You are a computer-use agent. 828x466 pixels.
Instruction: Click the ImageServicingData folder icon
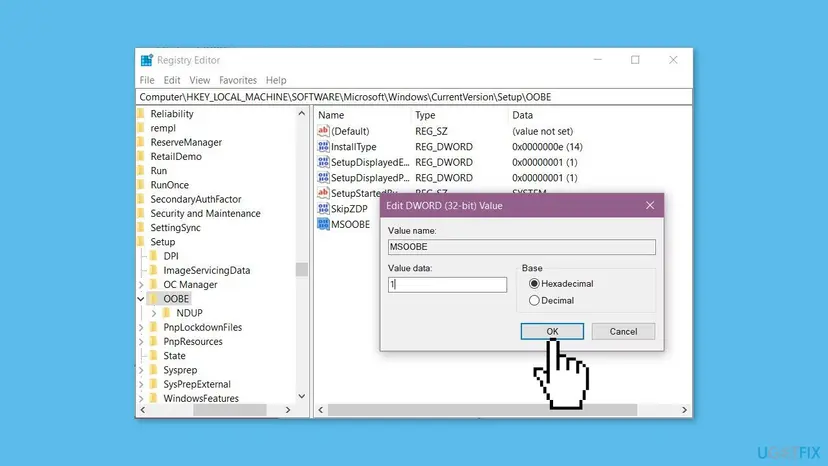coord(154,271)
